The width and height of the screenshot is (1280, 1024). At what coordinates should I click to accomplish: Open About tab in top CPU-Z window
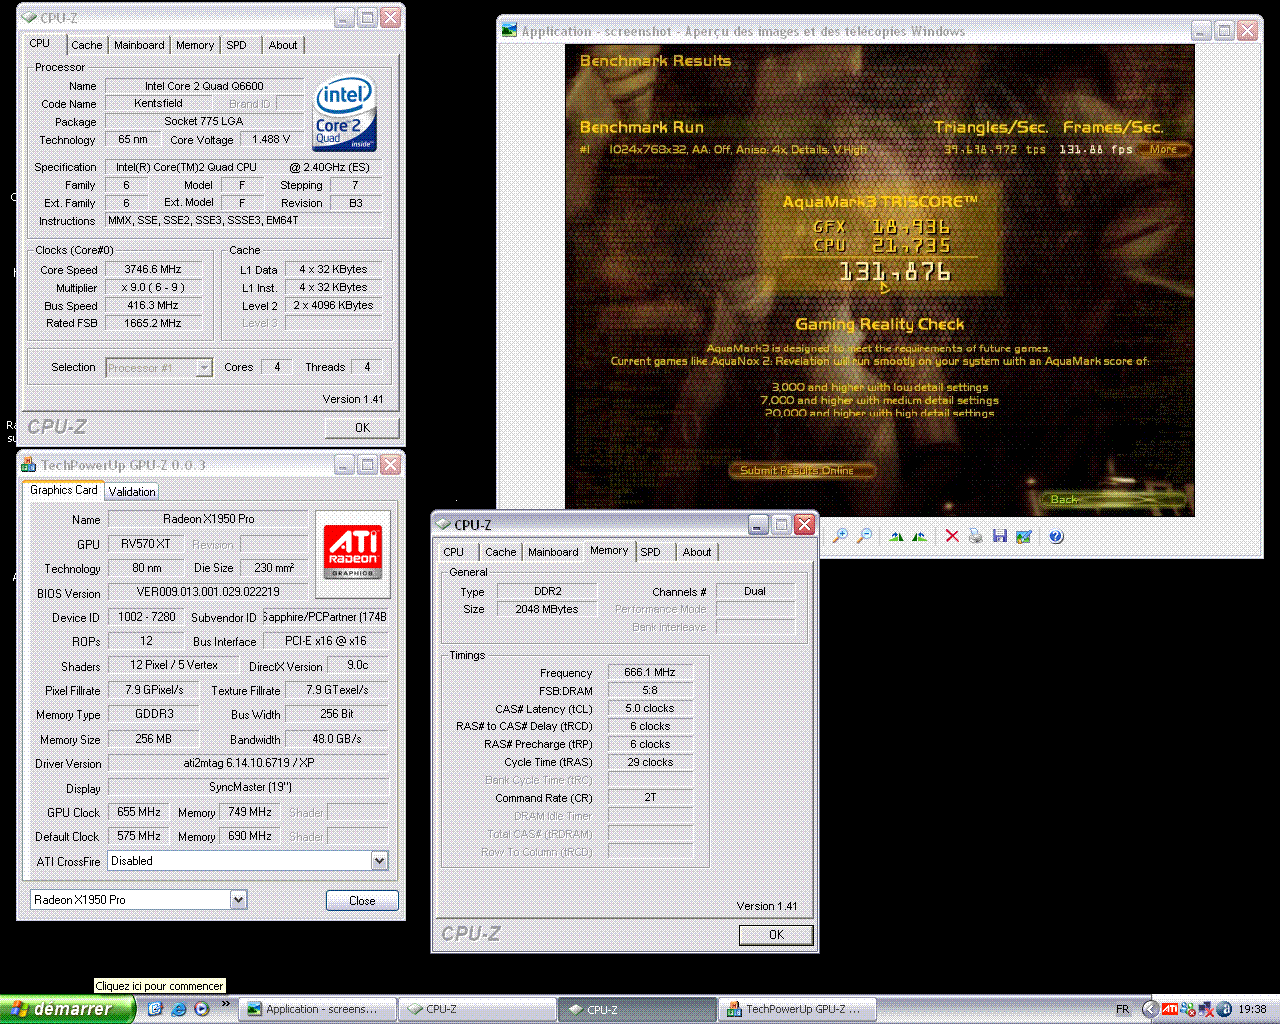coord(283,45)
